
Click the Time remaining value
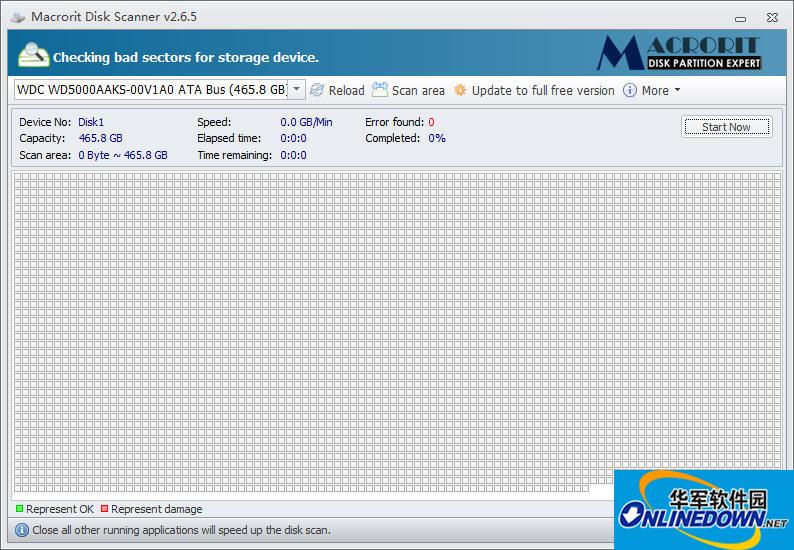[293, 155]
